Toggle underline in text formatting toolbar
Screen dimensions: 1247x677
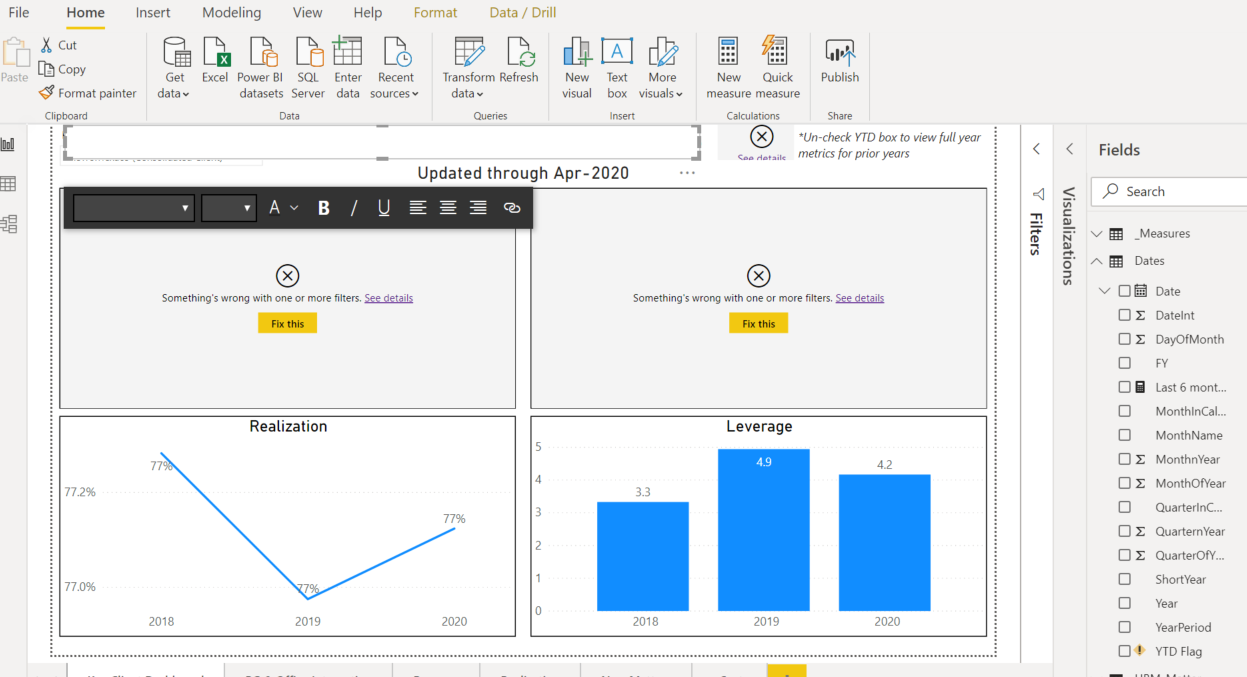(384, 208)
